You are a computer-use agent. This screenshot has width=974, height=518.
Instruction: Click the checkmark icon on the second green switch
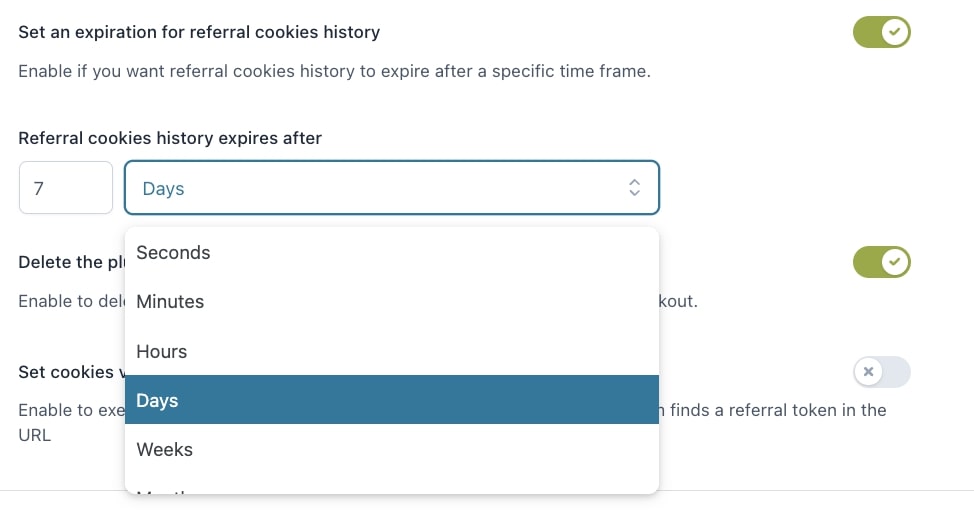(x=894, y=261)
